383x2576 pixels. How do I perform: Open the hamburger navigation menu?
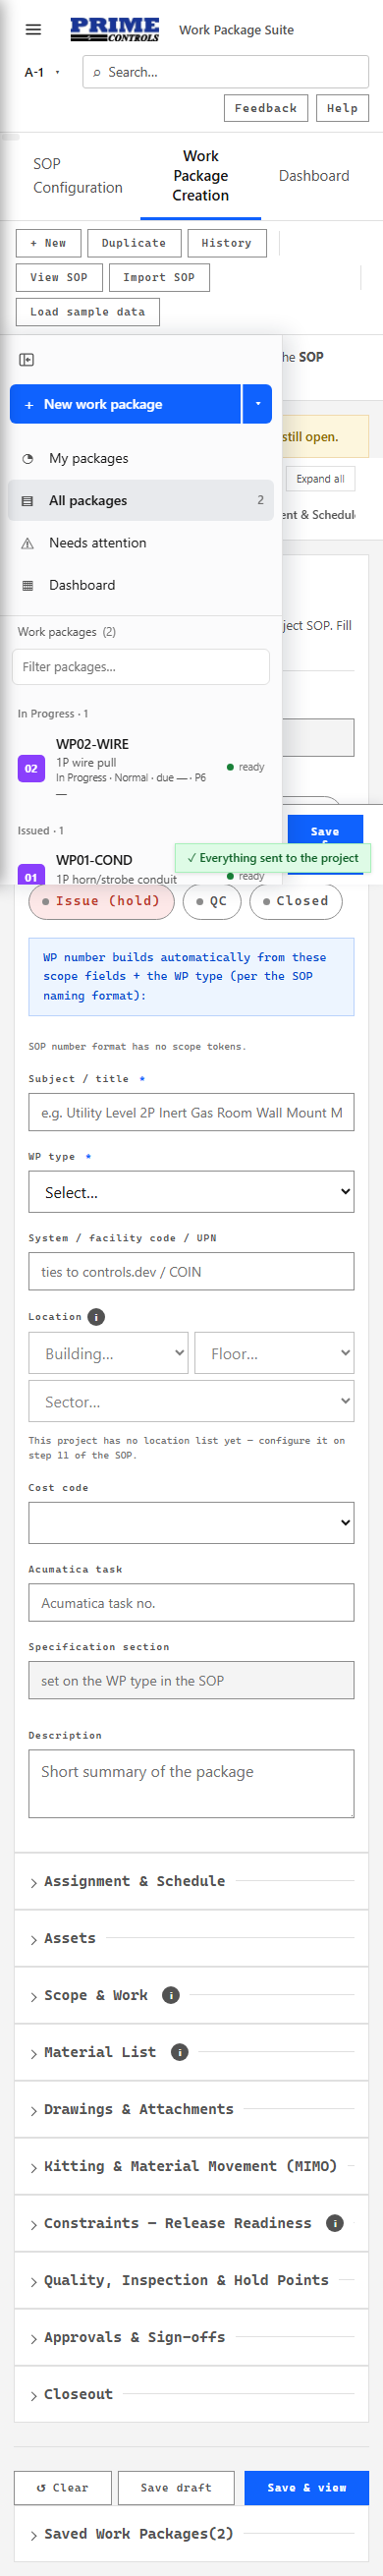click(33, 30)
